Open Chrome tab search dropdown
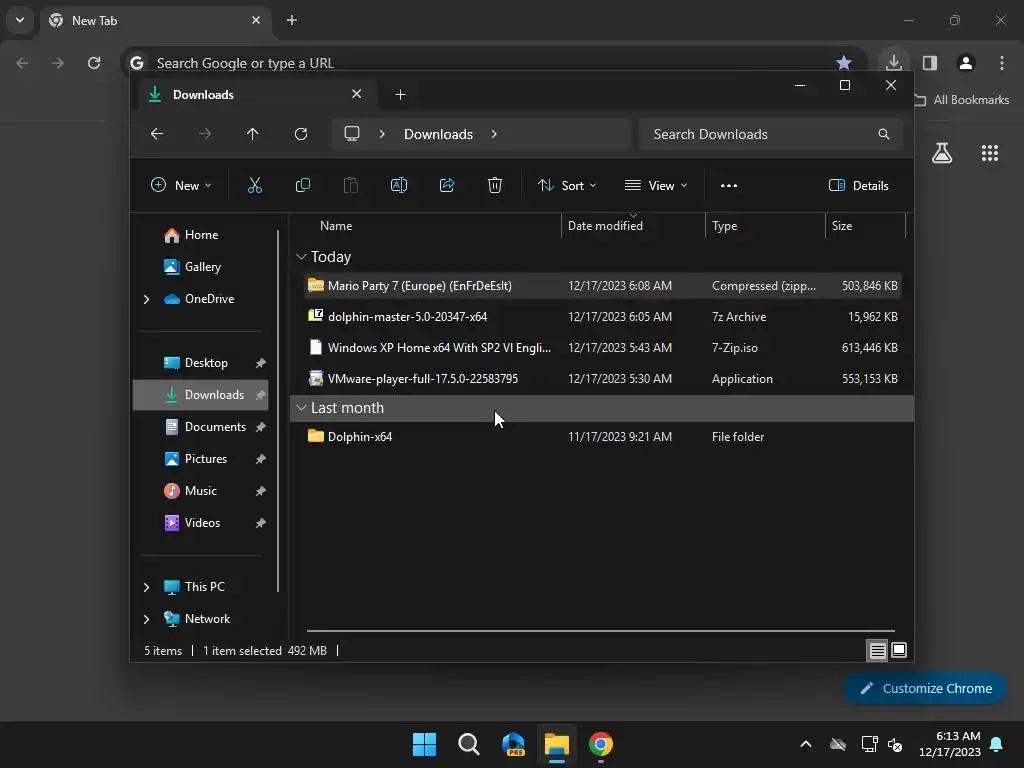The width and height of the screenshot is (1024, 768). click(20, 20)
